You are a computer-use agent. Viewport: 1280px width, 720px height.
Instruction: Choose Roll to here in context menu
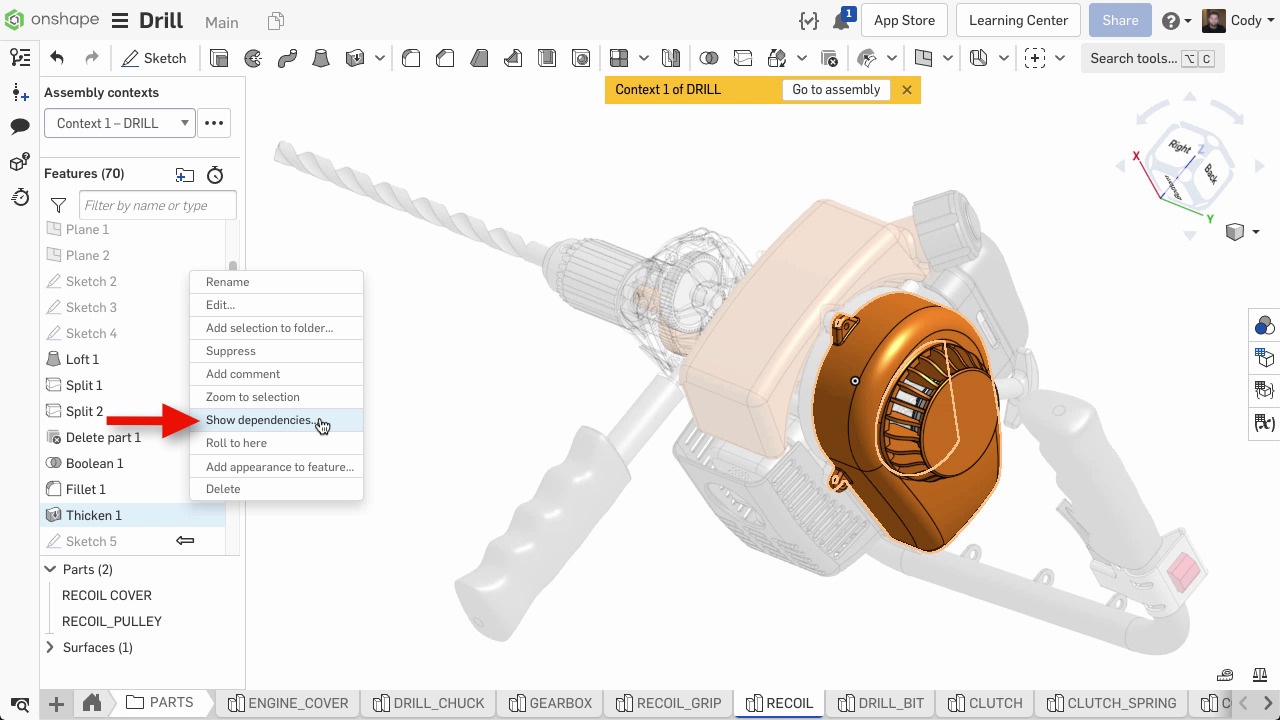tap(276, 443)
